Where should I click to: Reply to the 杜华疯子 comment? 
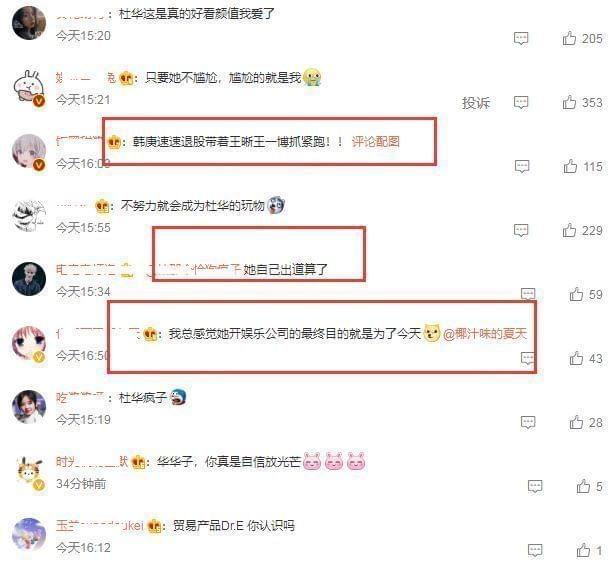528,422
